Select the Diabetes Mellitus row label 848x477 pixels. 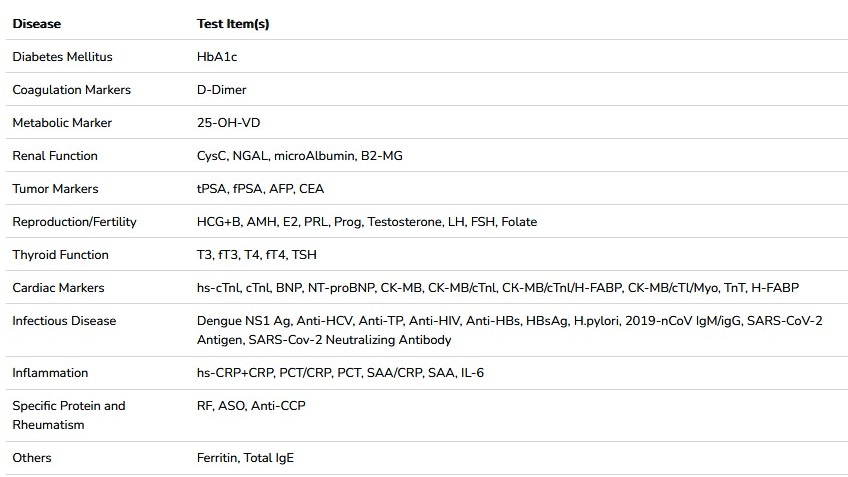click(62, 57)
